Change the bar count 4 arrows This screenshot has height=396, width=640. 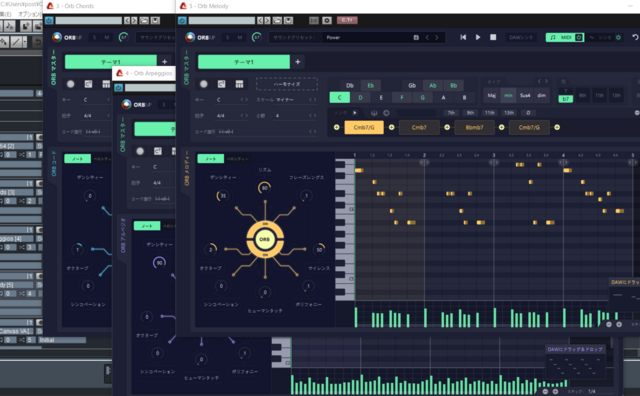[x=312, y=116]
